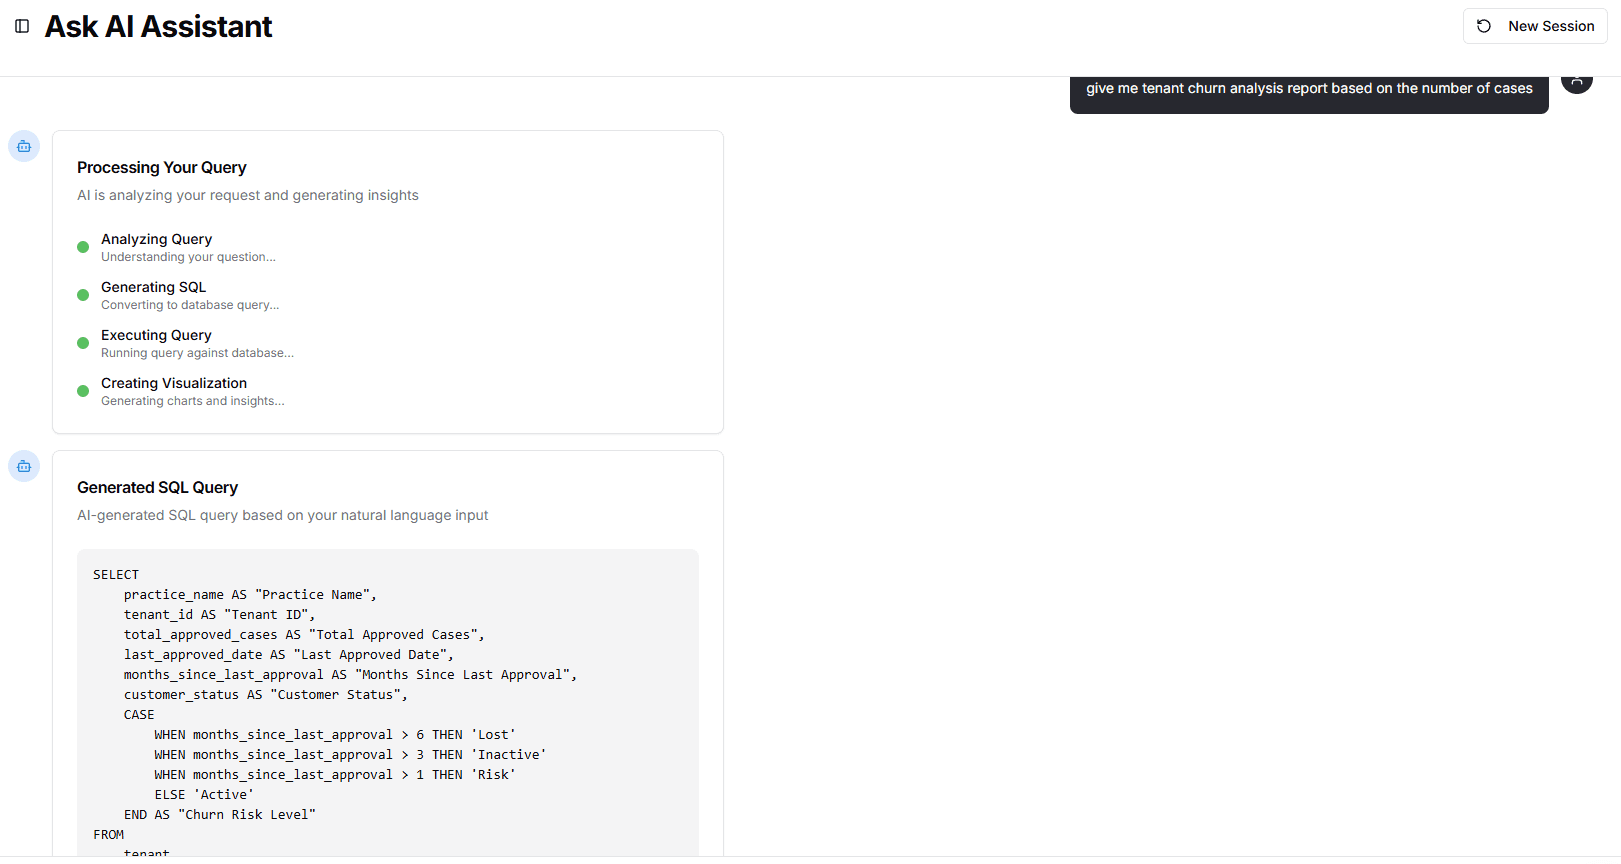1621x864 pixels.
Task: Click the green dot next to Generating SQL
Action: pyautogui.click(x=83, y=295)
